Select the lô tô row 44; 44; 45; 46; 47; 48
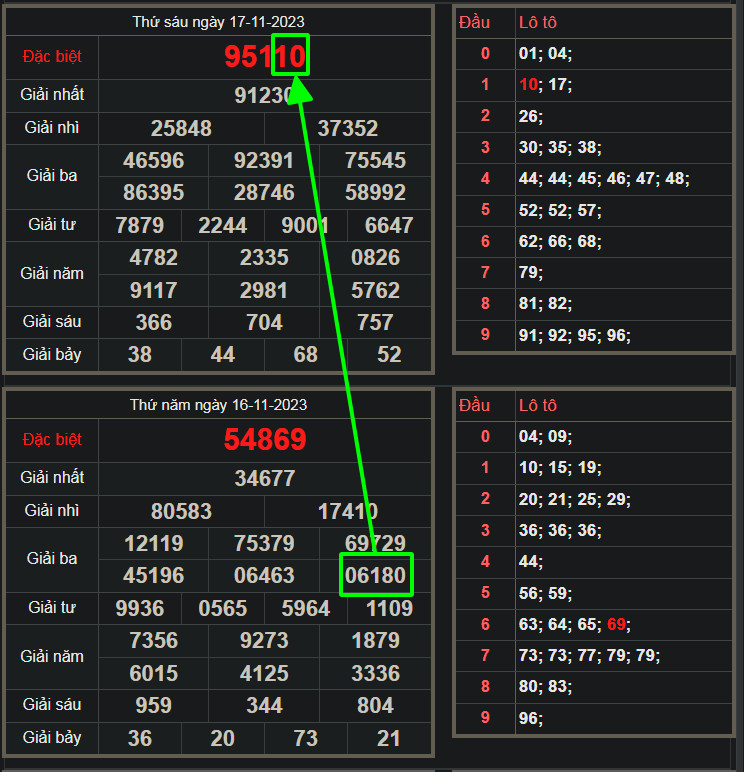Screen dimensions: 744x772 point(604,179)
